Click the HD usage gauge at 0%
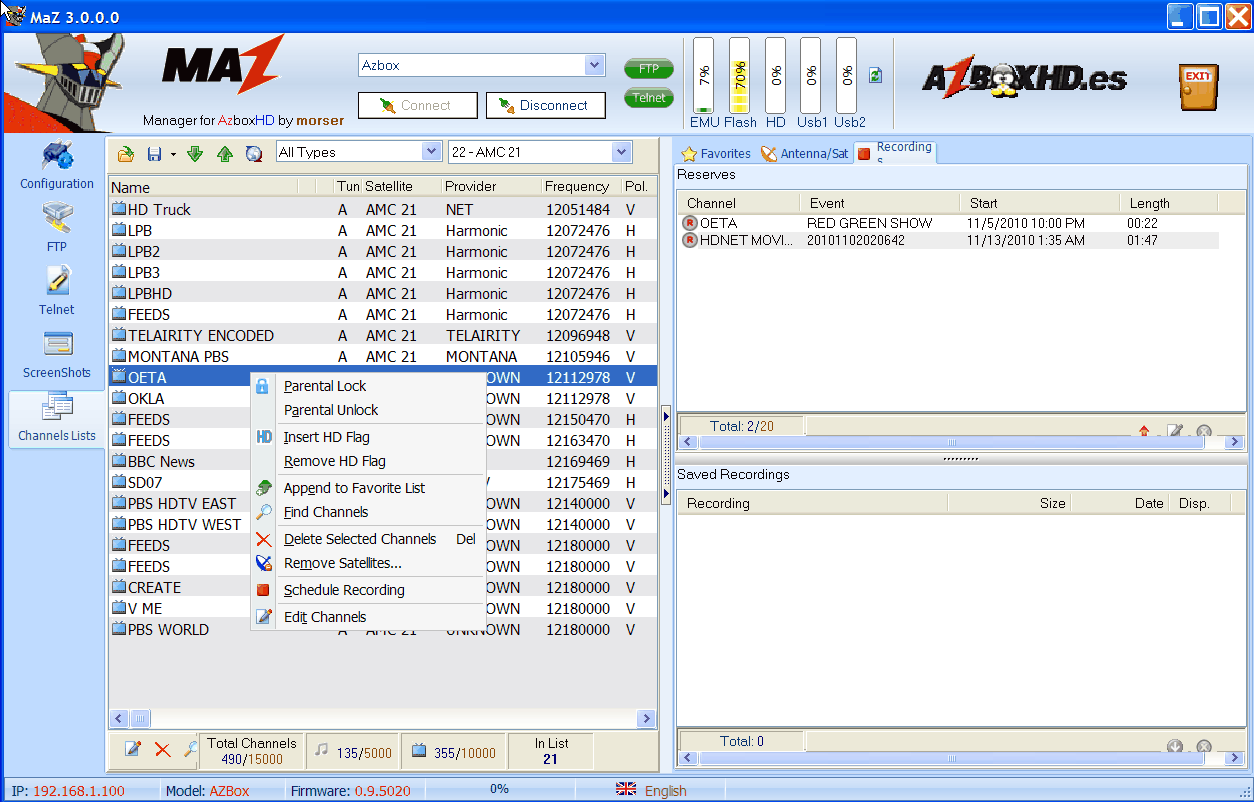This screenshot has width=1254, height=802. (x=776, y=77)
